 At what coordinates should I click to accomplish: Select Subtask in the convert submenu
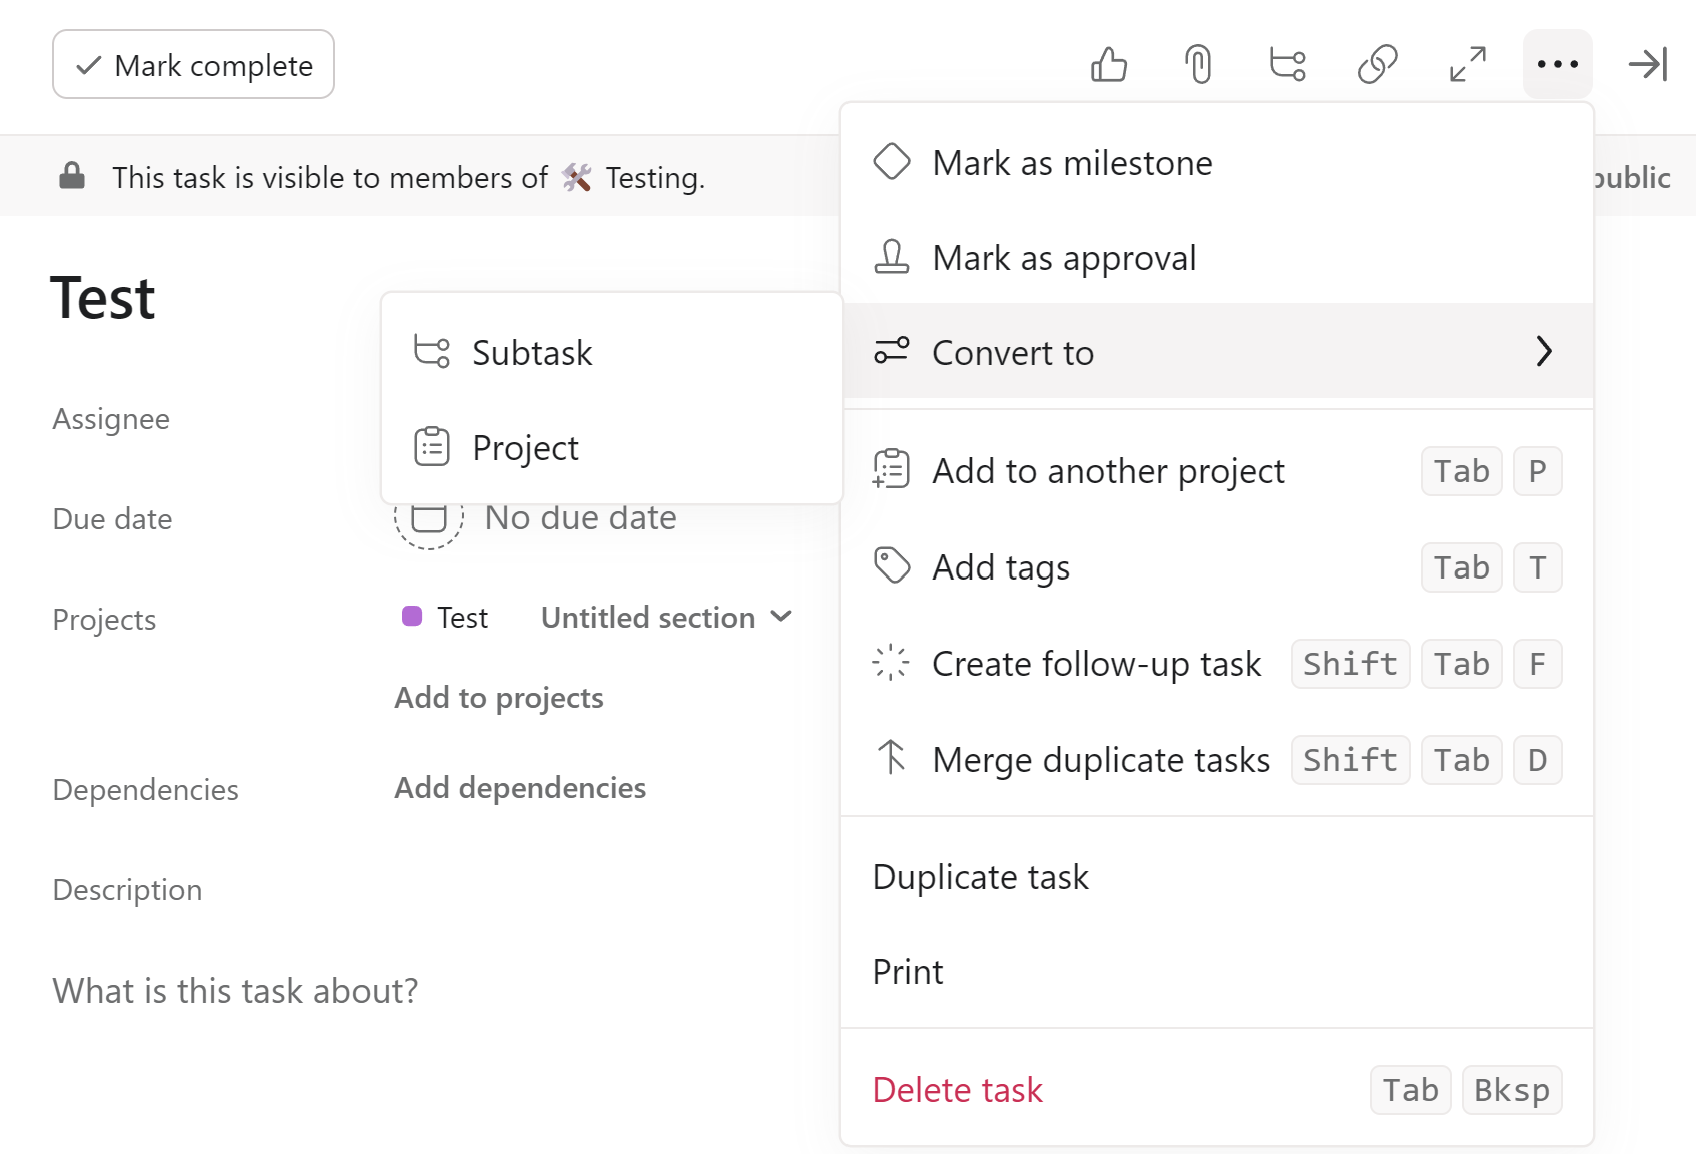point(532,353)
